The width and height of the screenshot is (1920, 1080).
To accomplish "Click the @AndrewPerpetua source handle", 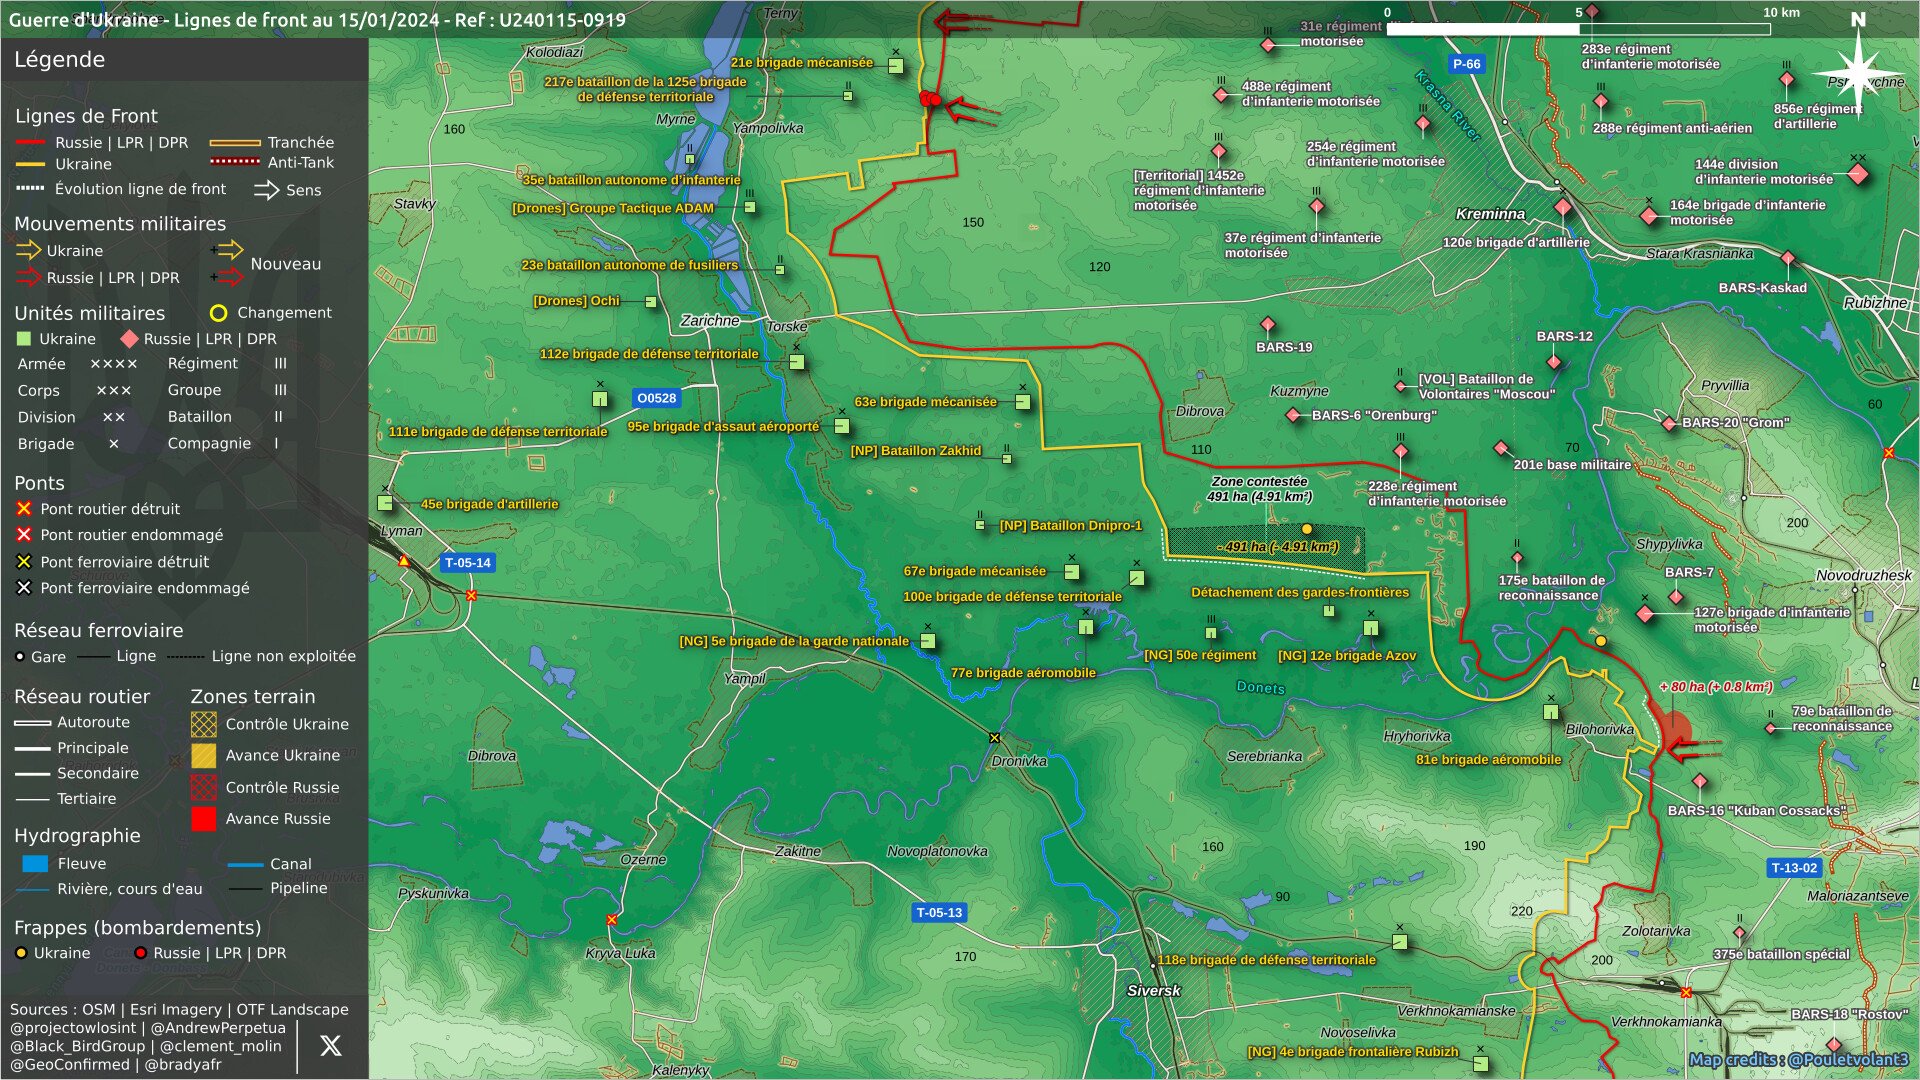I will (218, 1028).
